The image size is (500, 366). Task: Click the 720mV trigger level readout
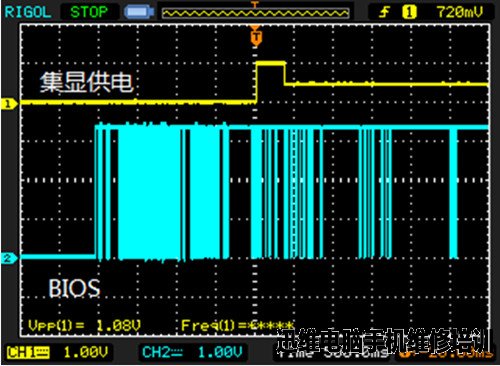(x=460, y=12)
